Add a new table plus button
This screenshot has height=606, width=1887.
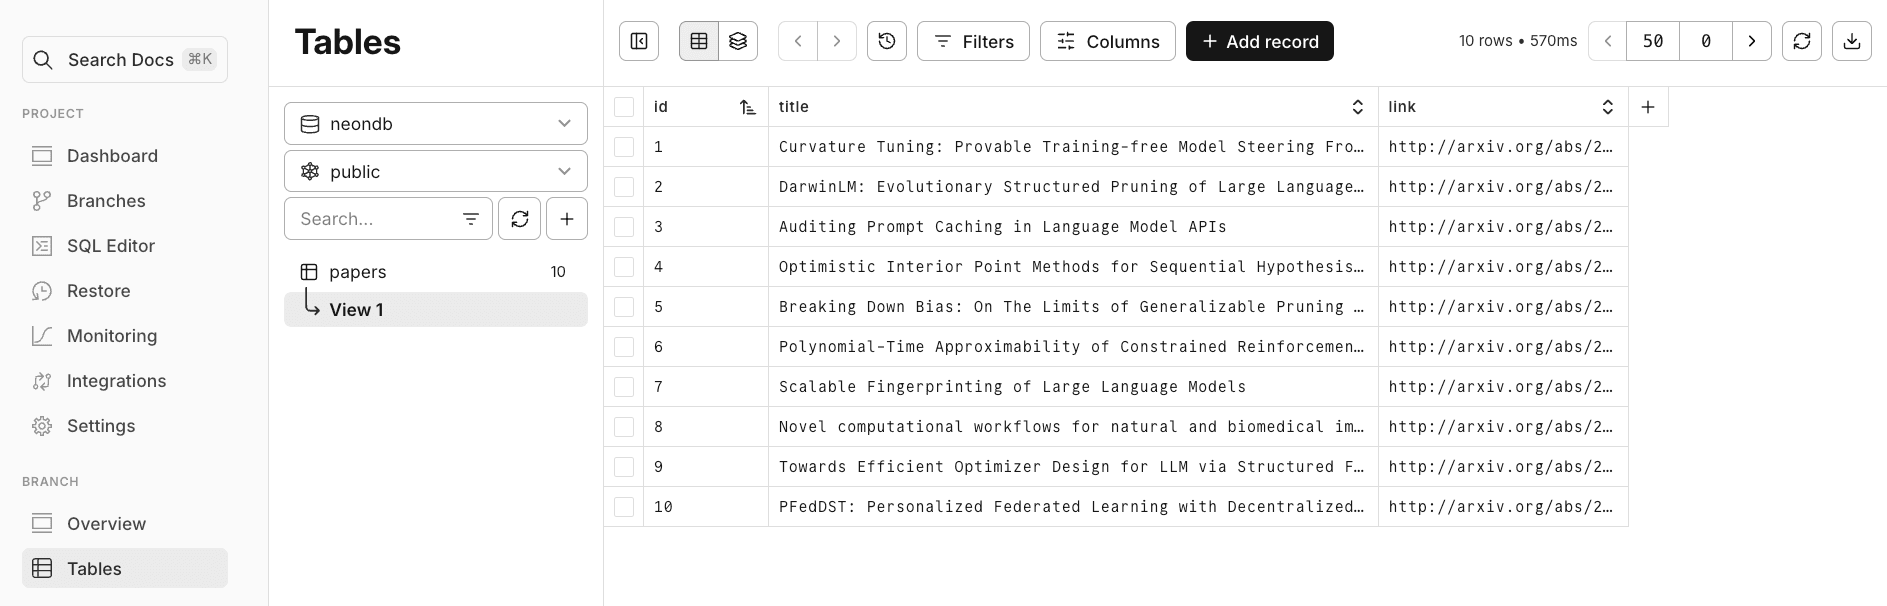point(567,219)
